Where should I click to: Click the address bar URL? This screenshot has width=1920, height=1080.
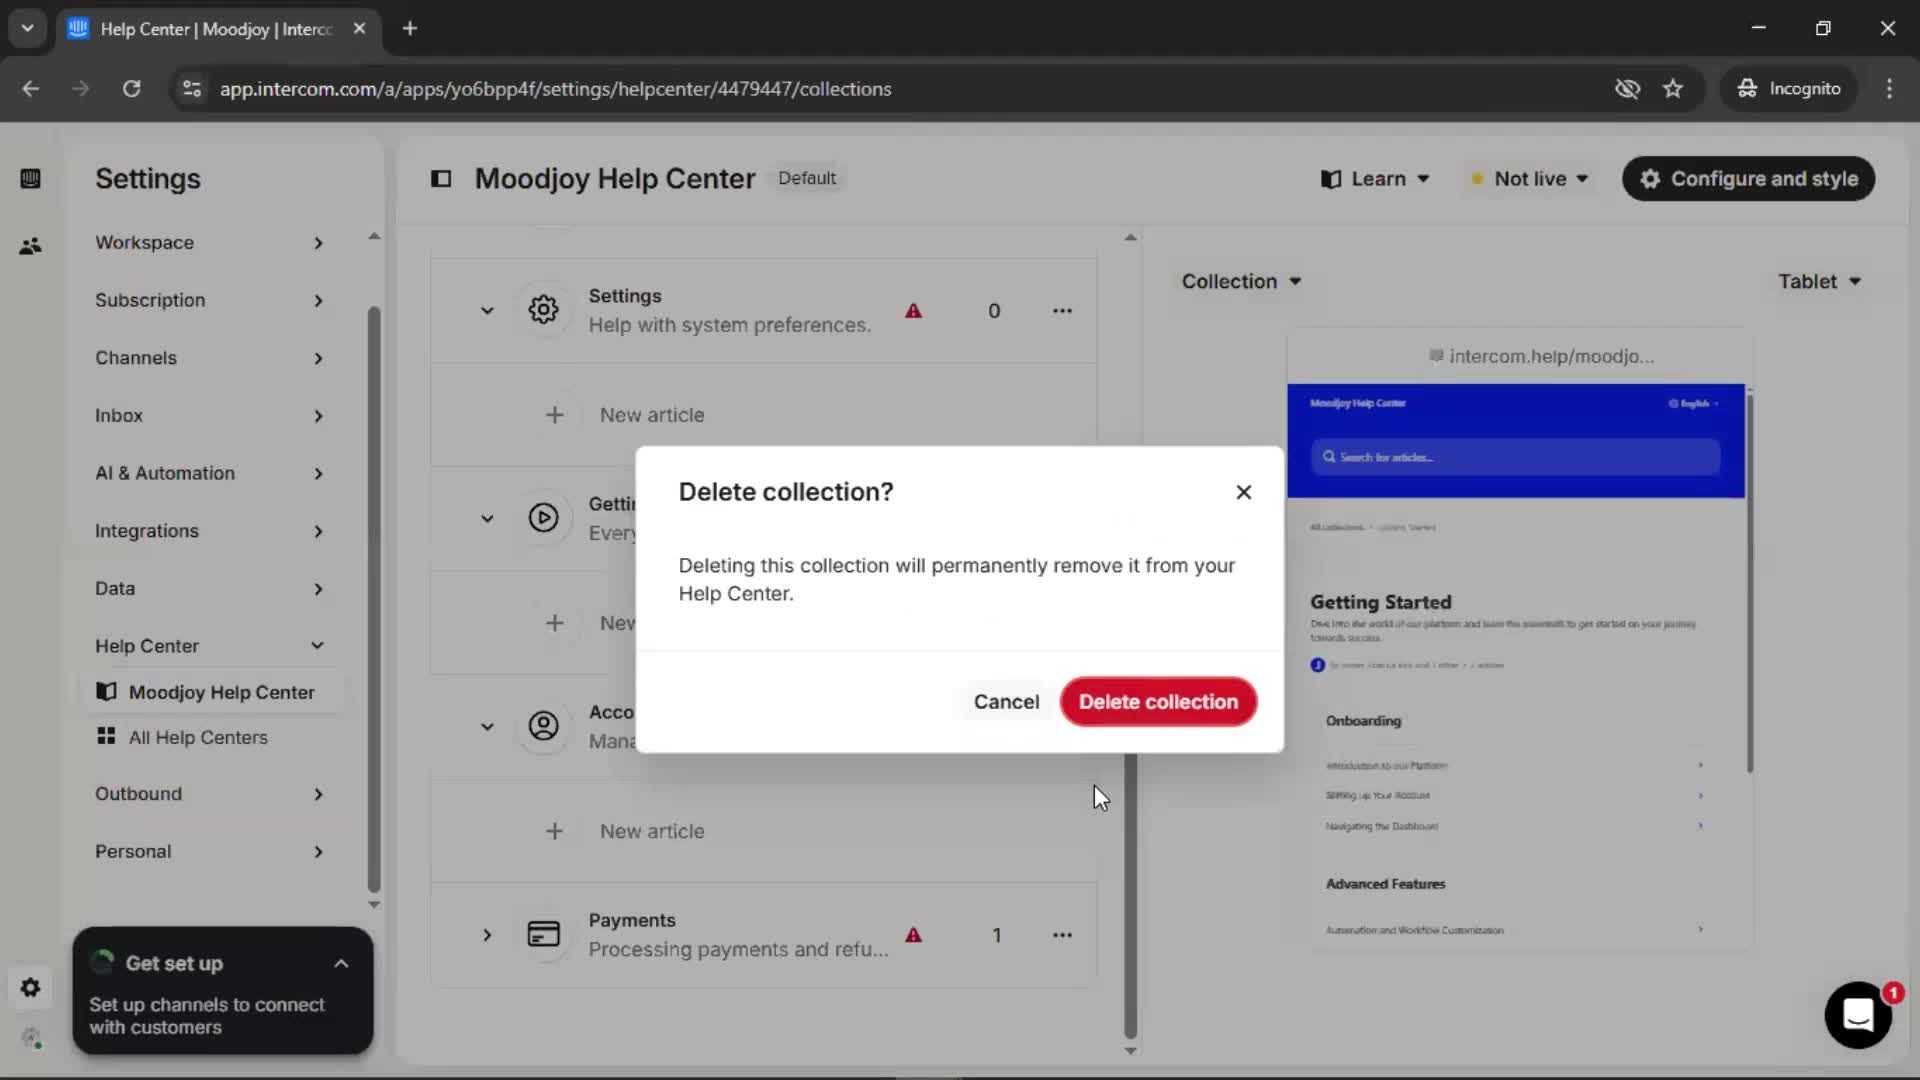(555, 89)
